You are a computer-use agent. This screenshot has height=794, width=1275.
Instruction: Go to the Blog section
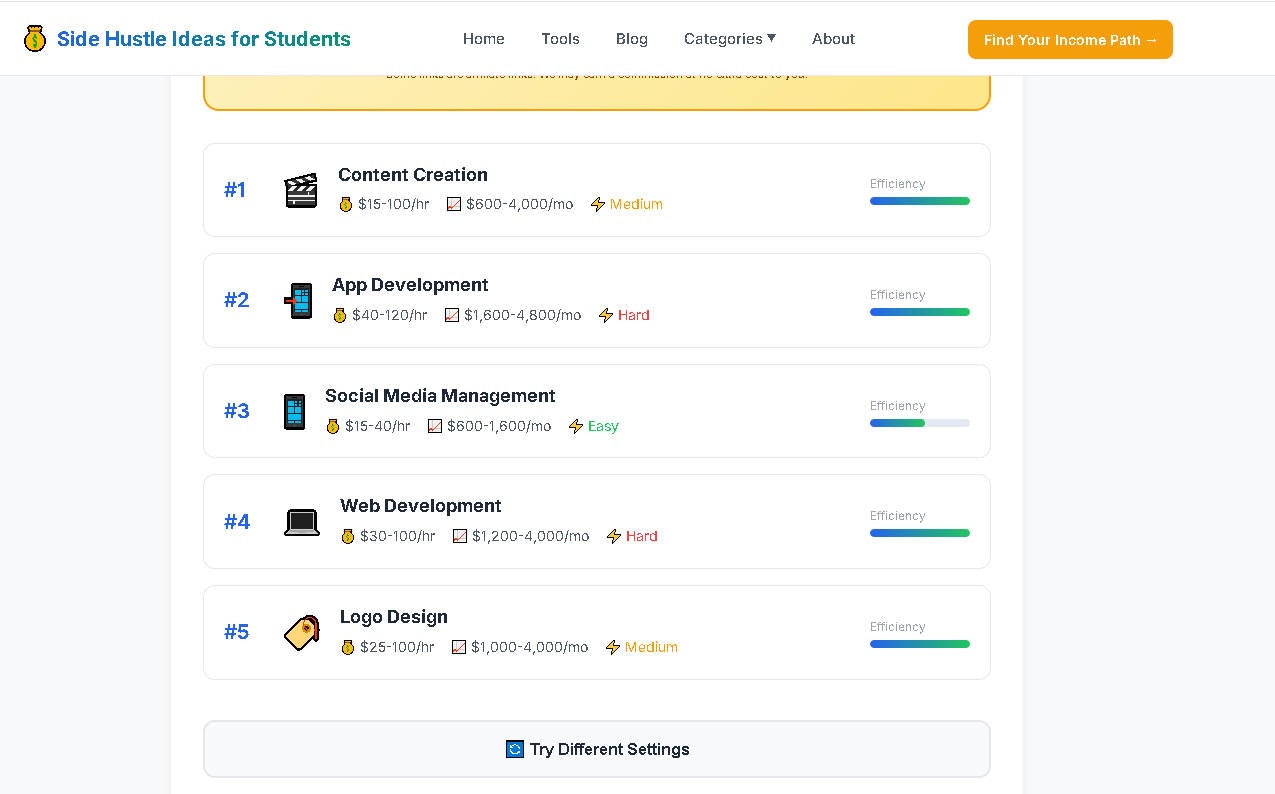pos(631,38)
